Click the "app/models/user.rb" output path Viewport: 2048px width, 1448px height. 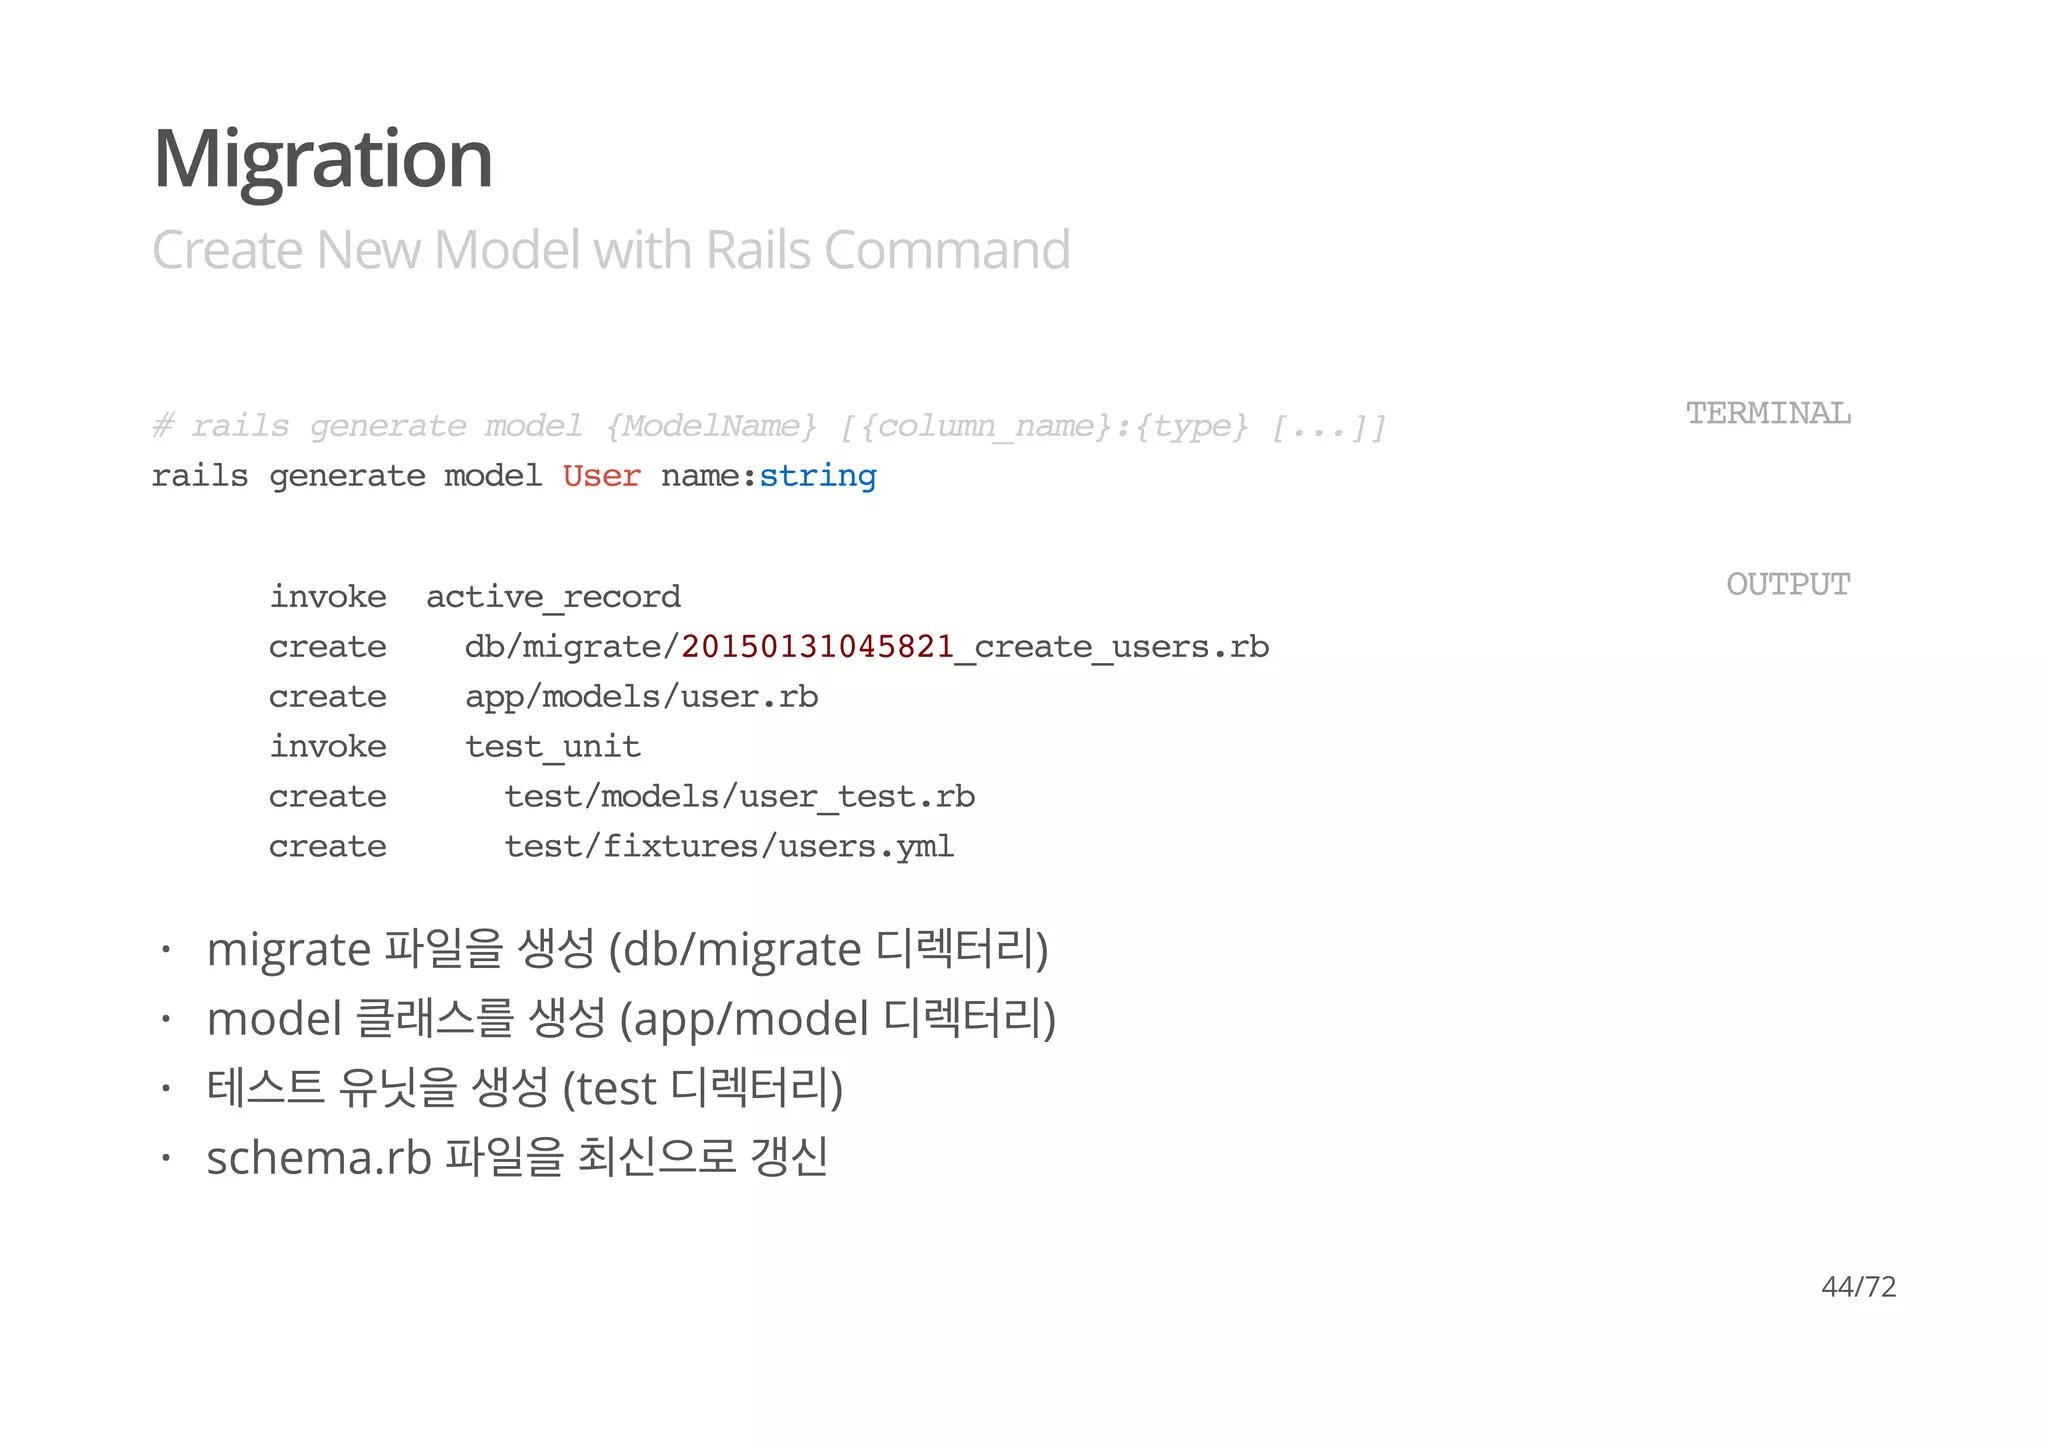(641, 697)
